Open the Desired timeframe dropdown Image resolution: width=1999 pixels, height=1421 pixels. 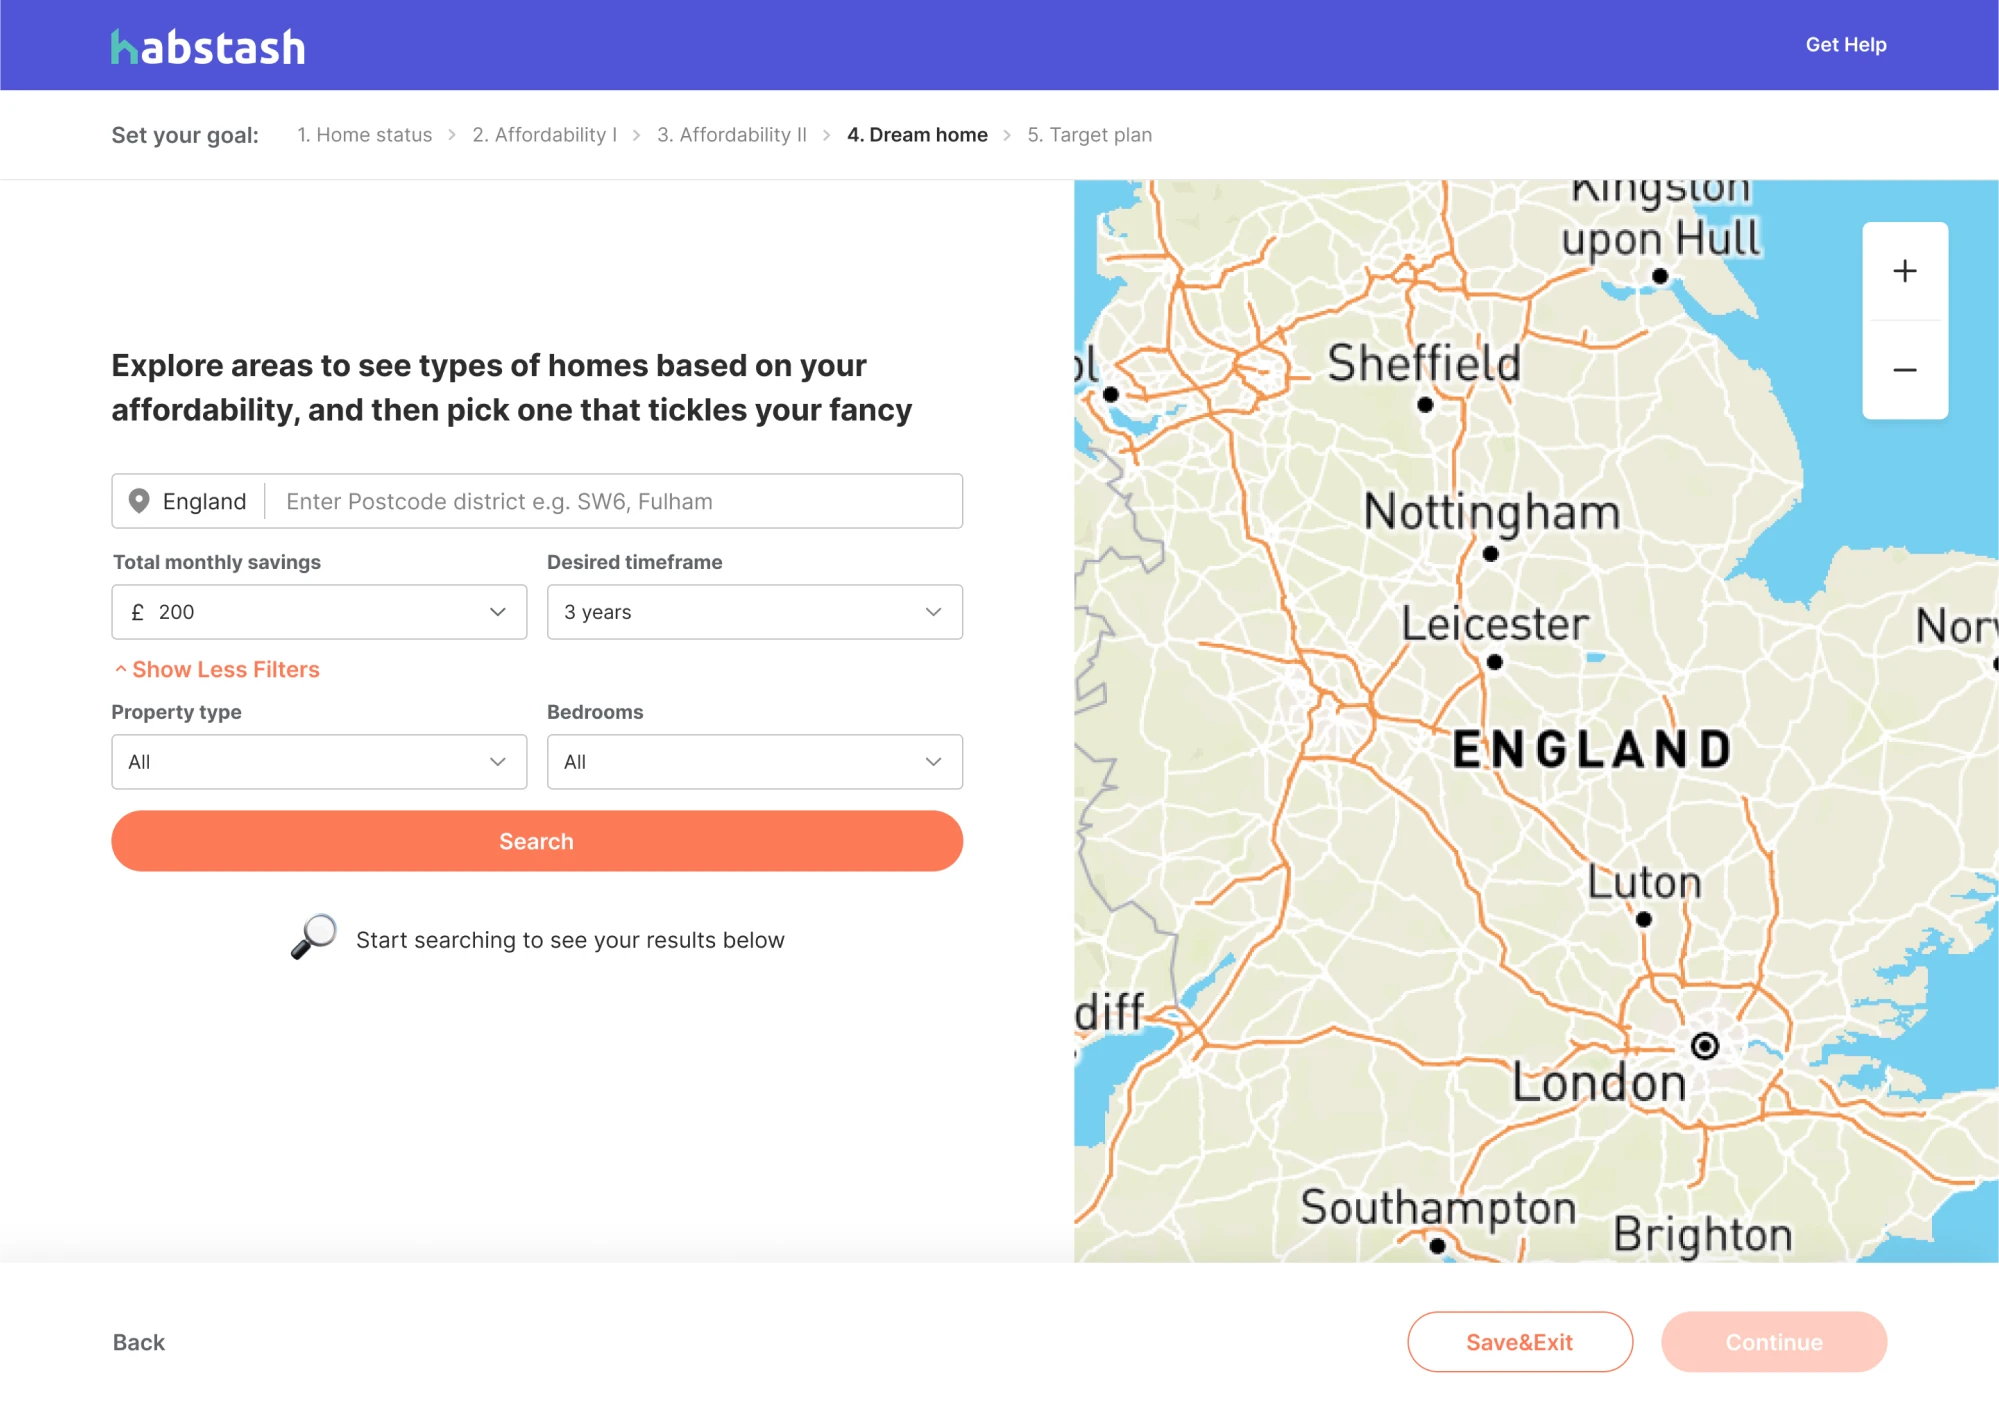[754, 611]
